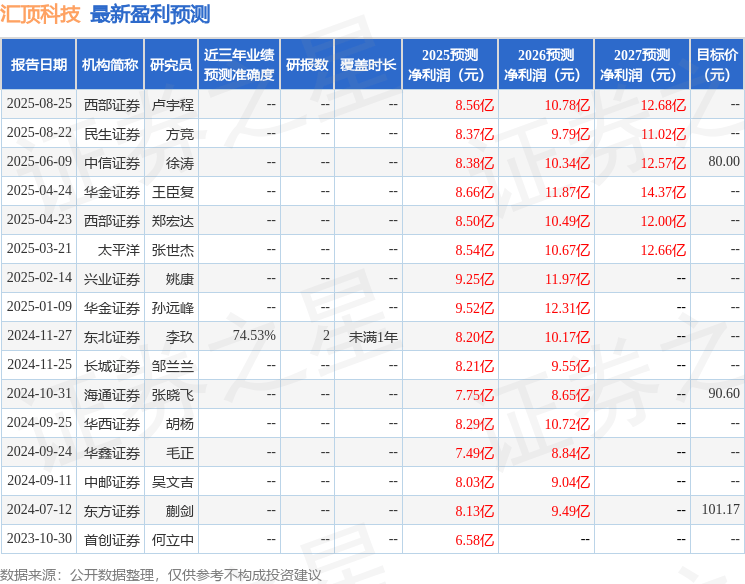Click the 研报数 column header
This screenshot has height=584, width=745.
pyautogui.click(x=307, y=64)
